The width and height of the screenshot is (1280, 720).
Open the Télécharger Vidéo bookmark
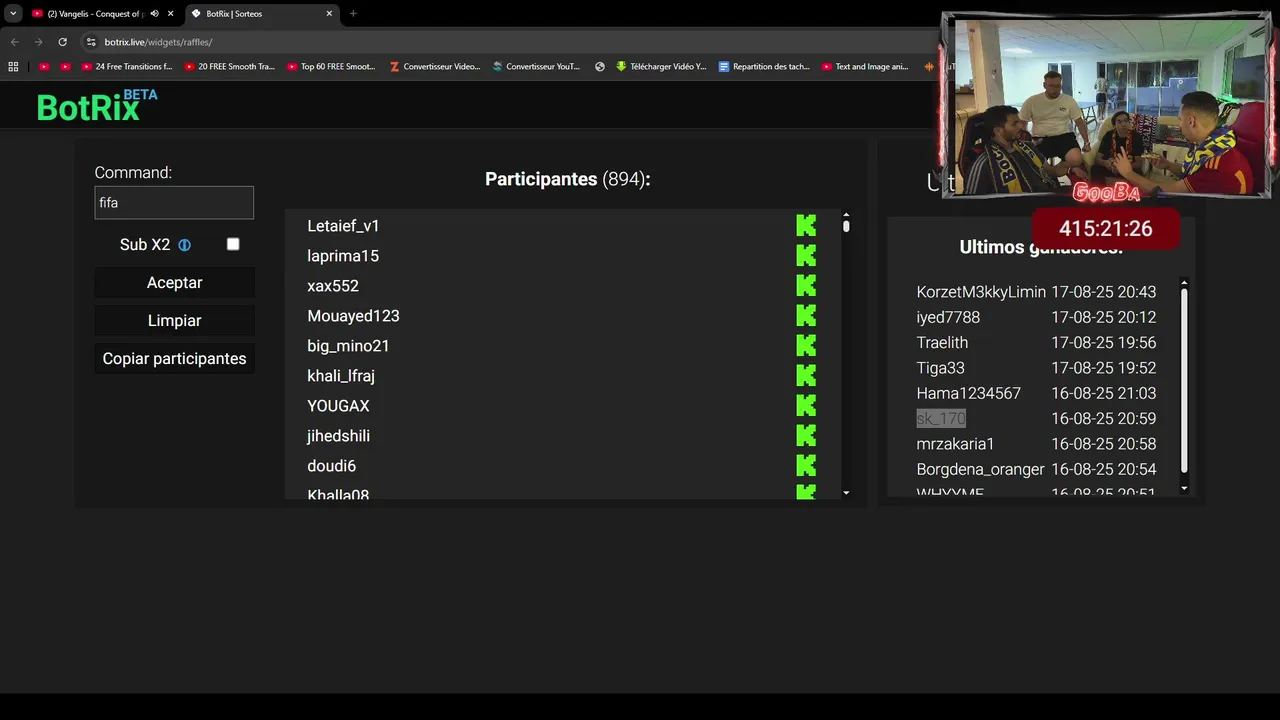click(661, 67)
